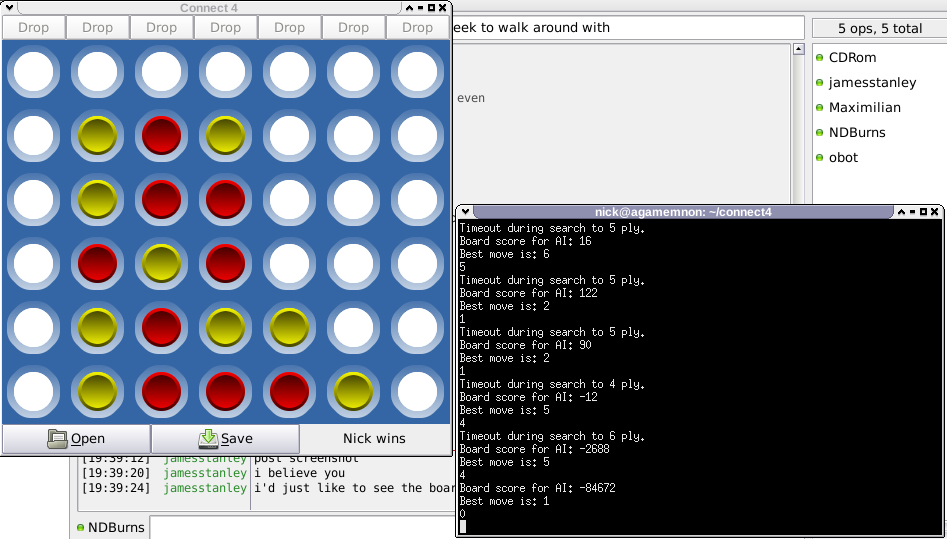This screenshot has width=947, height=539.
Task: Click the folder icon on the Open button
Action: pyautogui.click(x=58, y=438)
